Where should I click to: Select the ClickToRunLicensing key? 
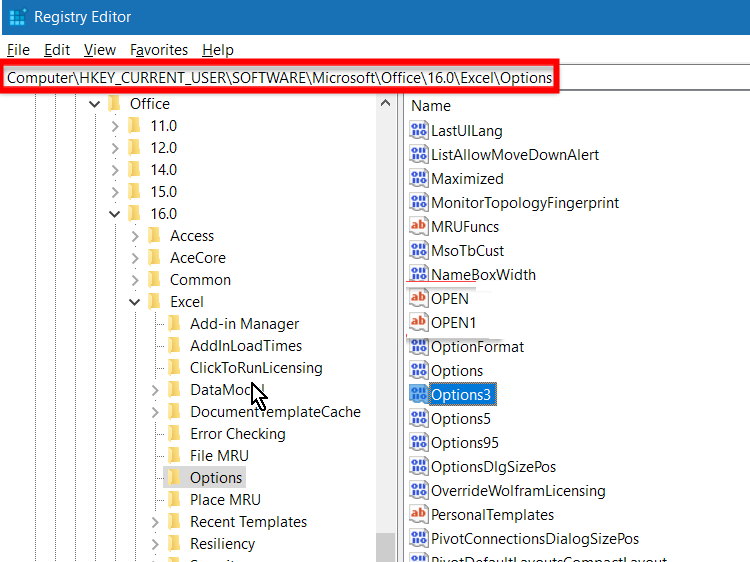coord(256,368)
